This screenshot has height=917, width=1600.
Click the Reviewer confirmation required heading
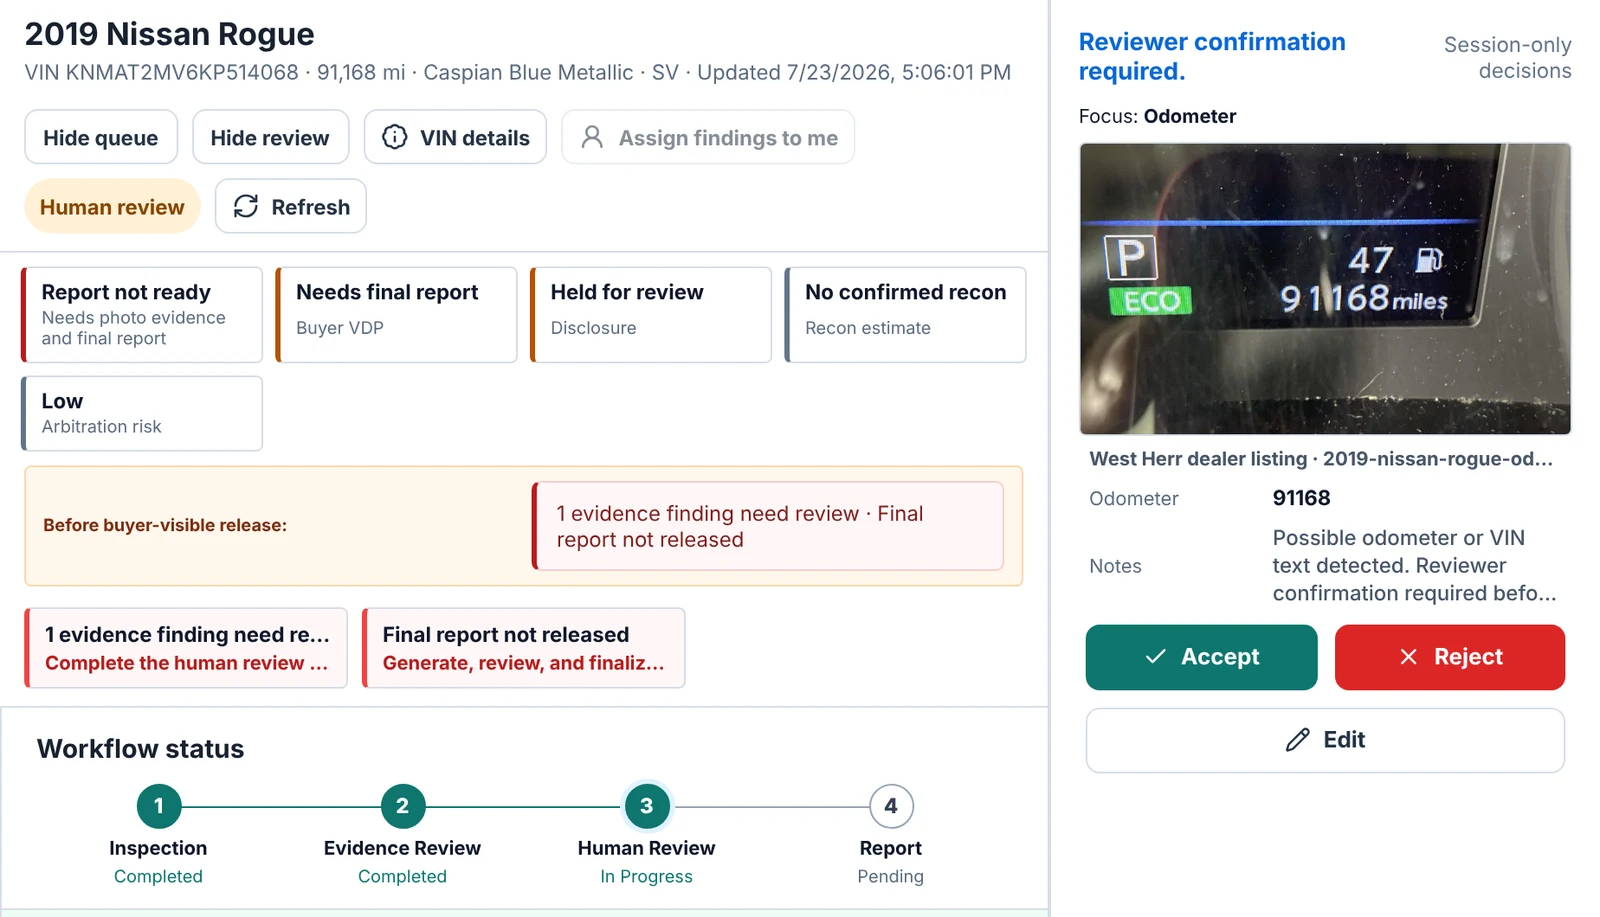[1212, 56]
